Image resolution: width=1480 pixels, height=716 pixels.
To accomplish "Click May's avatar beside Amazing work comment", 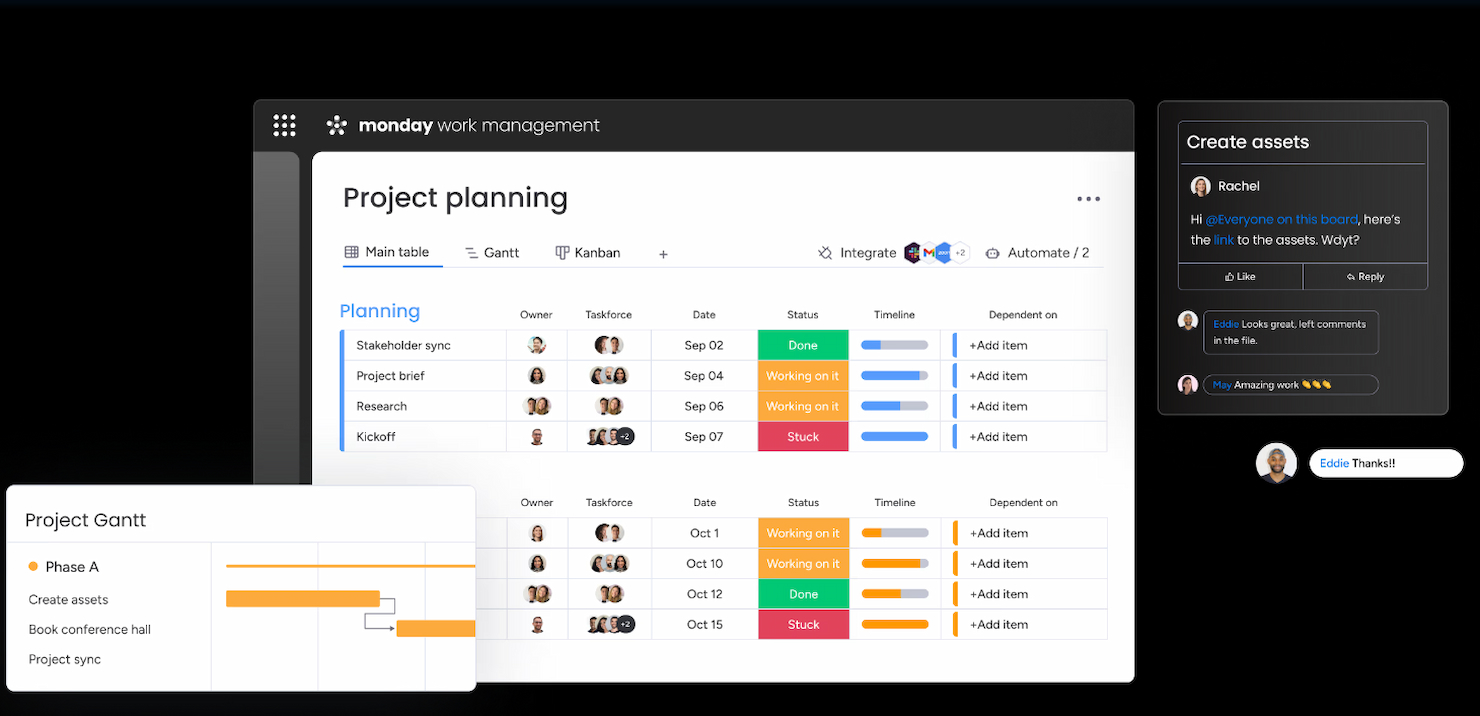I will [x=1188, y=384].
